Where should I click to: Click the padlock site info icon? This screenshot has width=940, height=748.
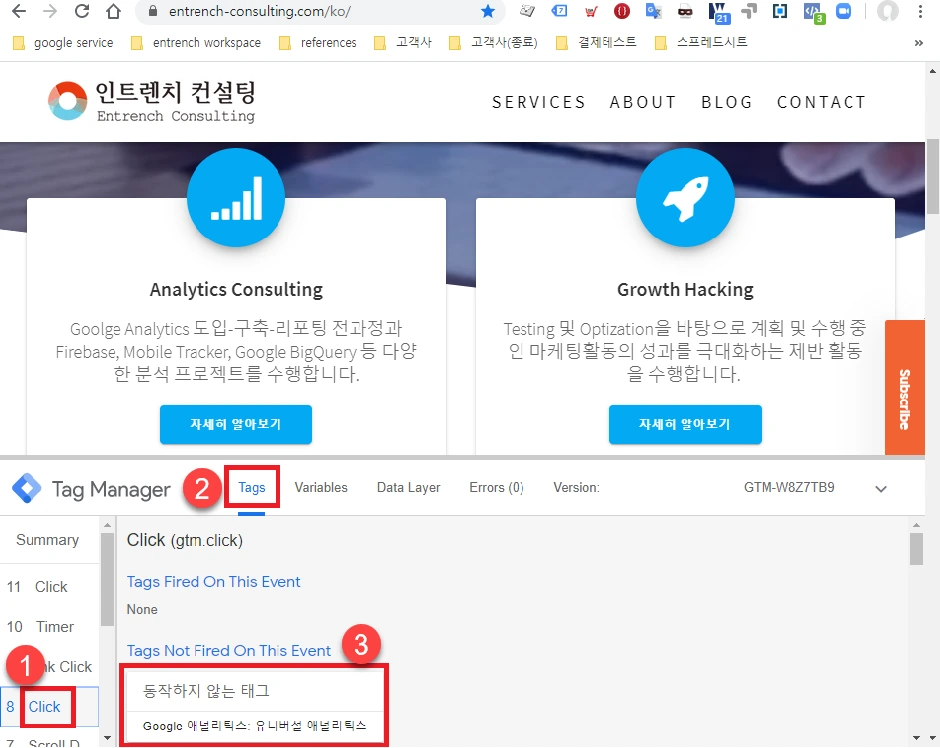point(153,11)
